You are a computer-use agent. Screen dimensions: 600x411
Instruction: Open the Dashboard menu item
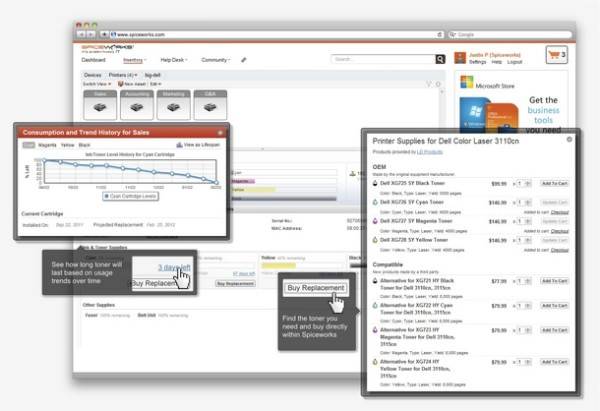pos(93,60)
